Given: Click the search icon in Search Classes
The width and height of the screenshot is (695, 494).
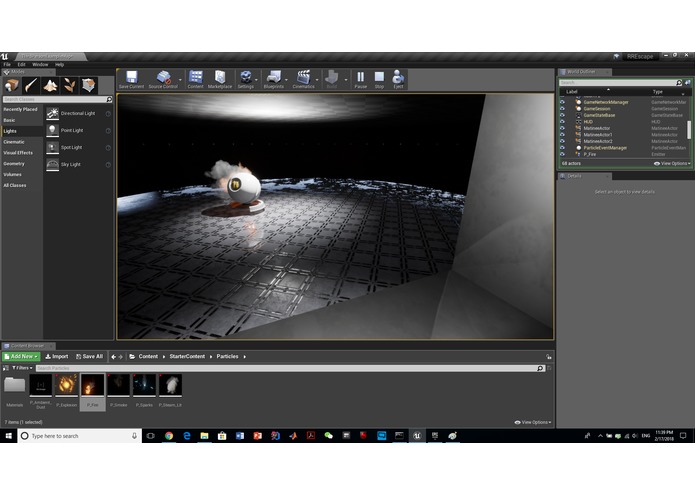Looking at the screenshot, I should coord(109,100).
